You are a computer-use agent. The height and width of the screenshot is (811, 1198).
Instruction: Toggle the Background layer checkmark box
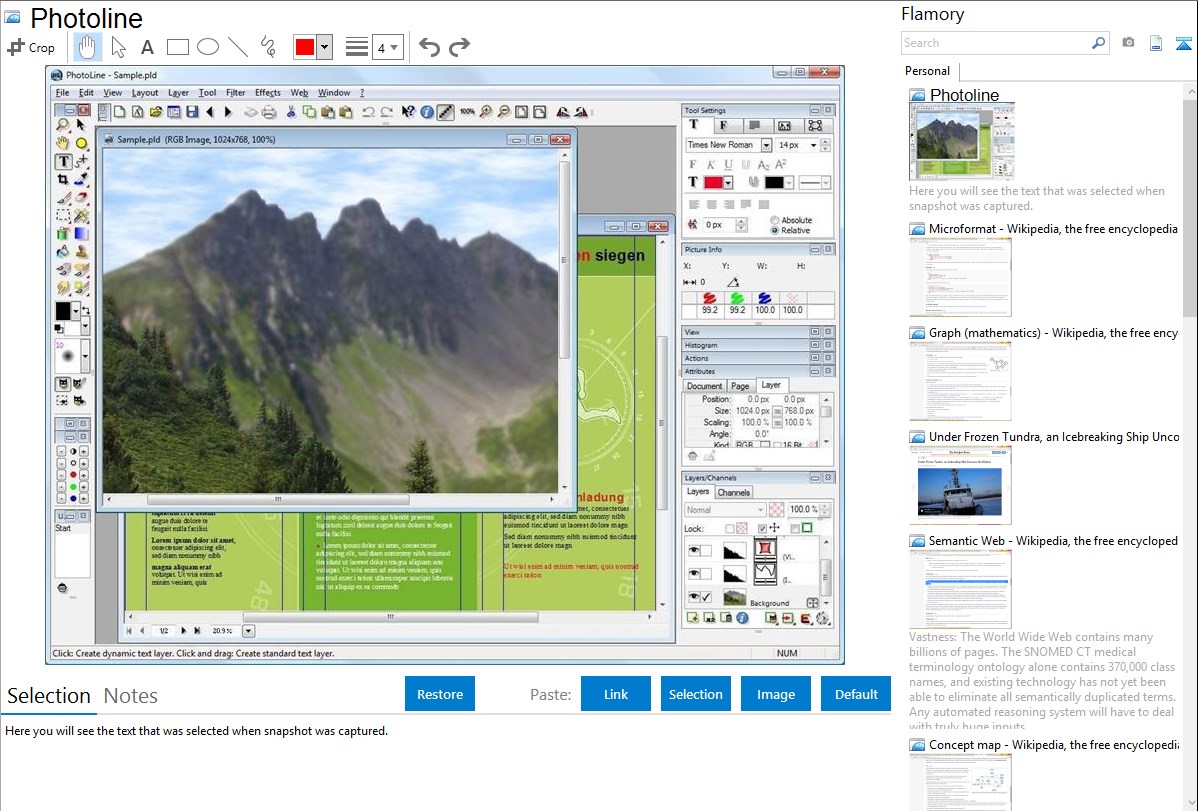(x=706, y=597)
